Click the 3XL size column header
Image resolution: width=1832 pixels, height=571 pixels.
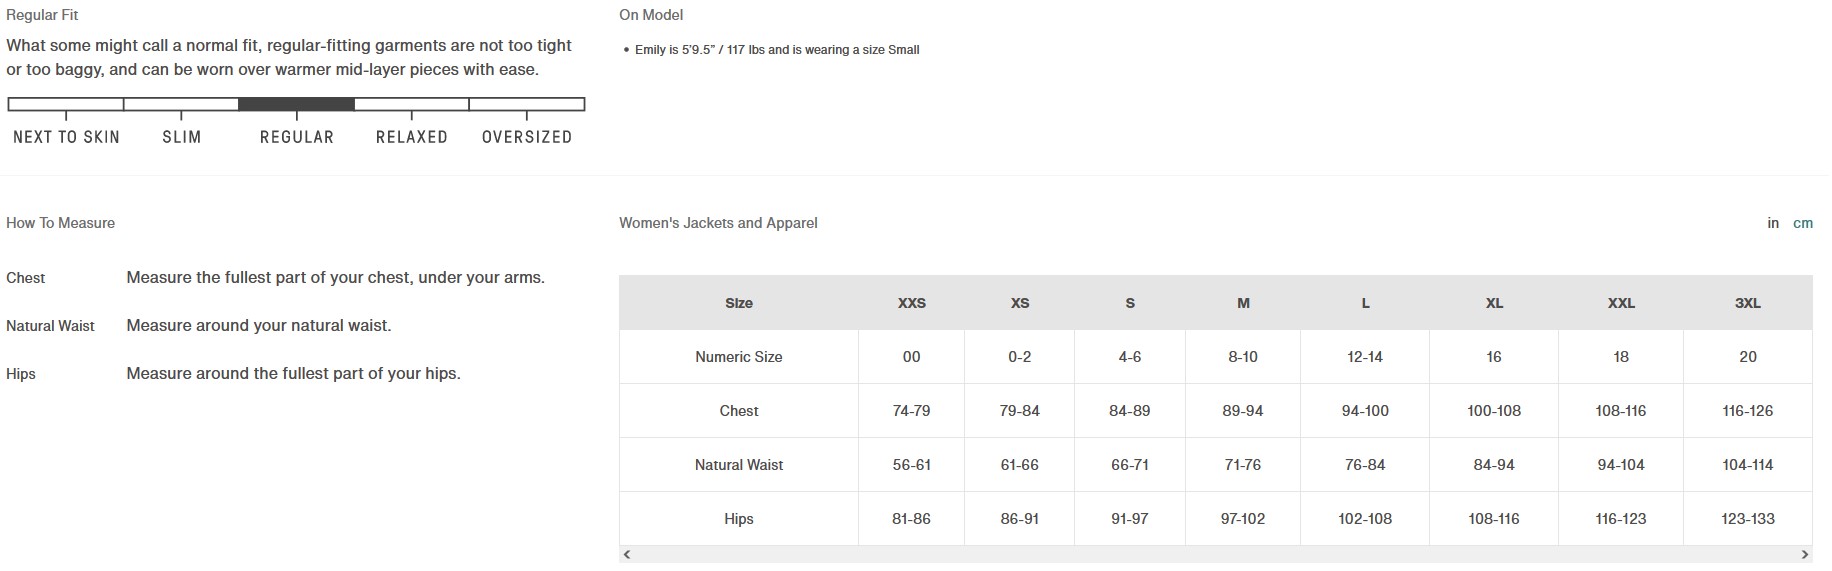(x=1747, y=303)
